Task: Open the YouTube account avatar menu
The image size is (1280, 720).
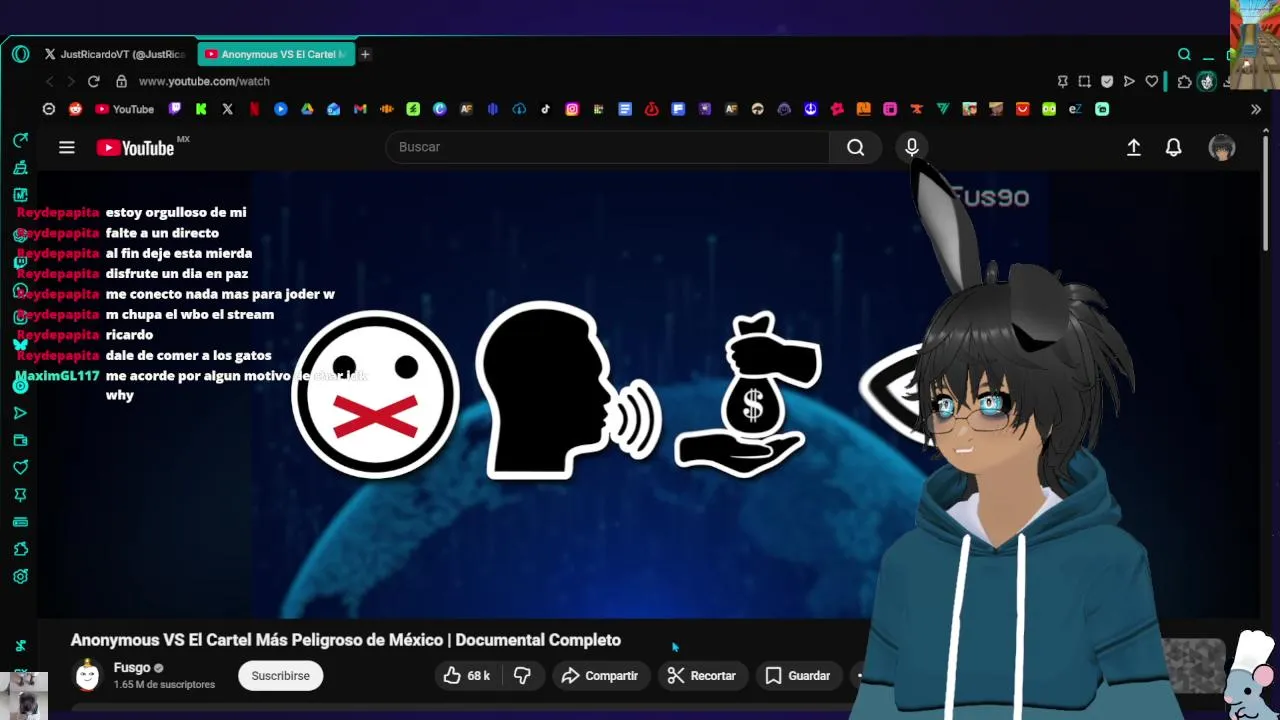Action: click(1222, 148)
